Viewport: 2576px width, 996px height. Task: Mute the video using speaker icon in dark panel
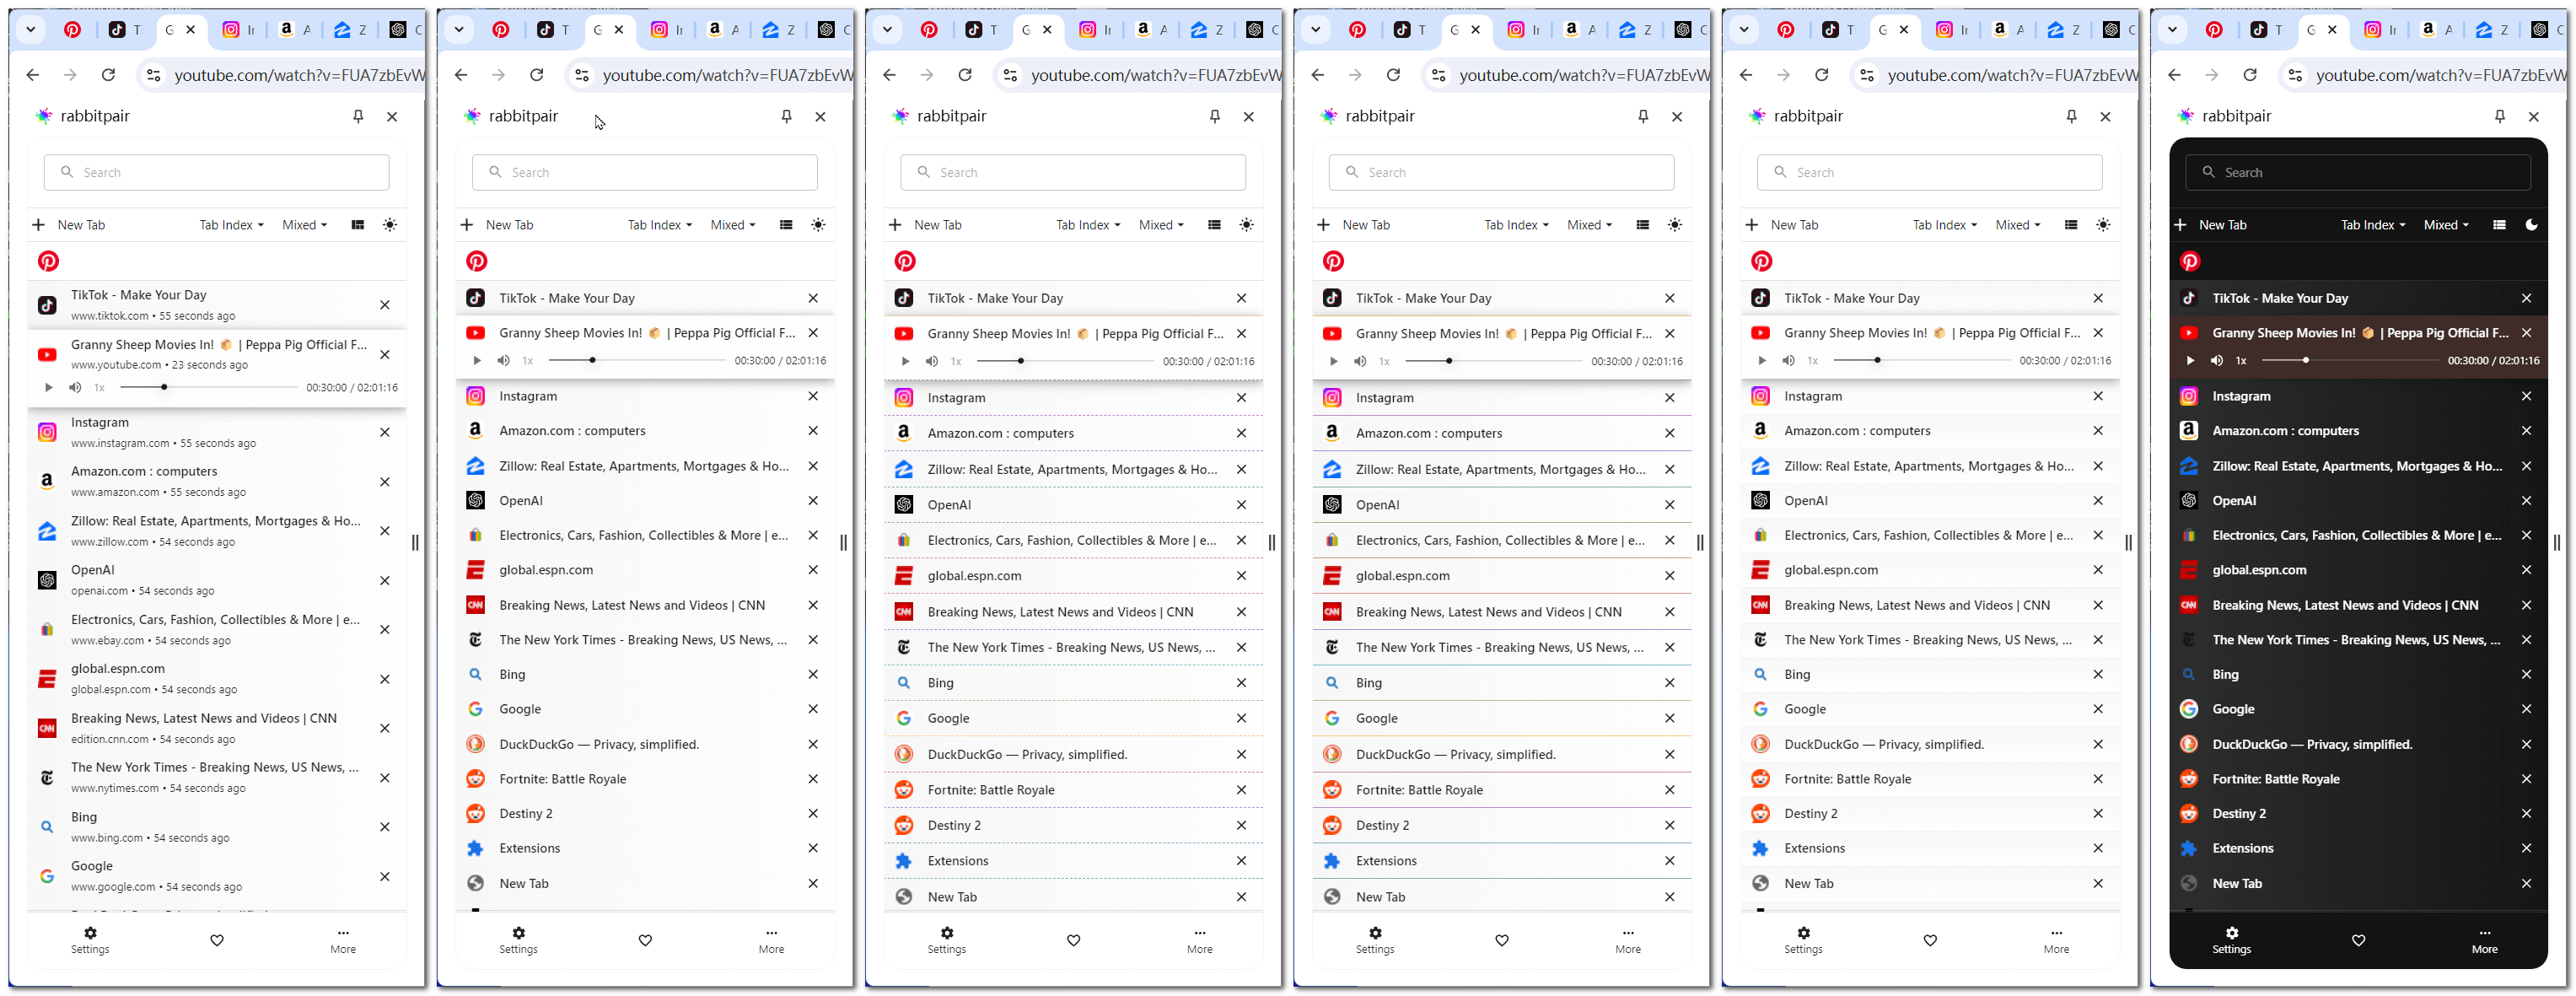tap(2216, 360)
